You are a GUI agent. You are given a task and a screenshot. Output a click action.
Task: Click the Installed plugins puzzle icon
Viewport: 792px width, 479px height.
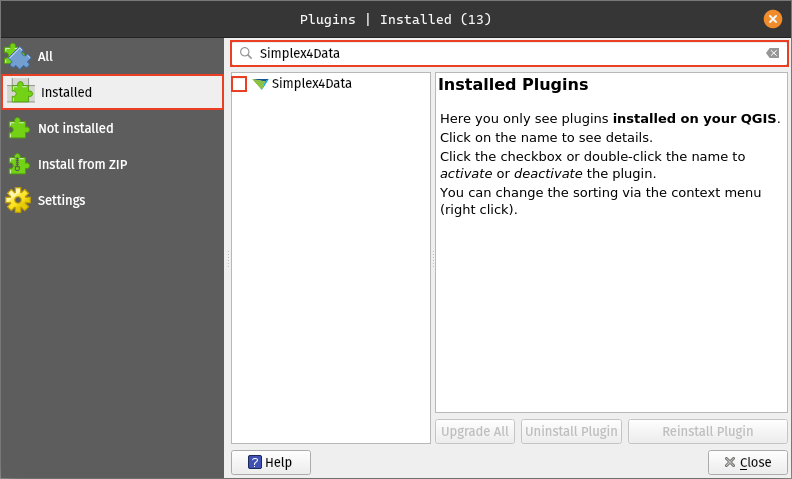coord(21,92)
